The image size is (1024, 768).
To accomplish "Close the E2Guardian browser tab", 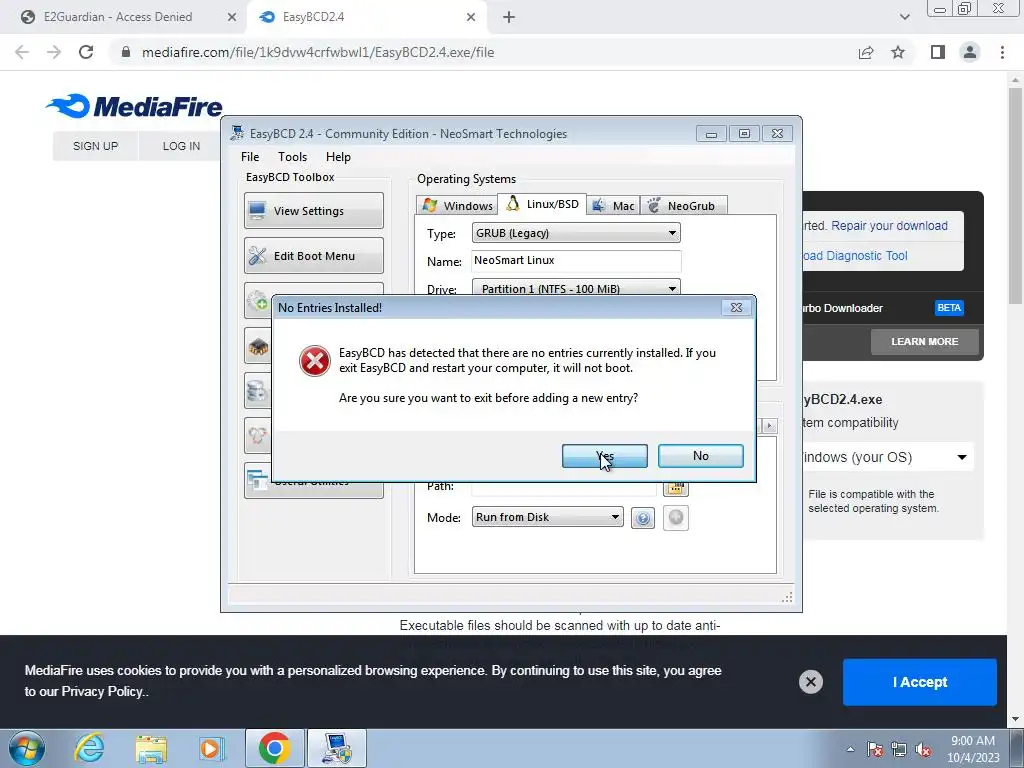I will (232, 18).
